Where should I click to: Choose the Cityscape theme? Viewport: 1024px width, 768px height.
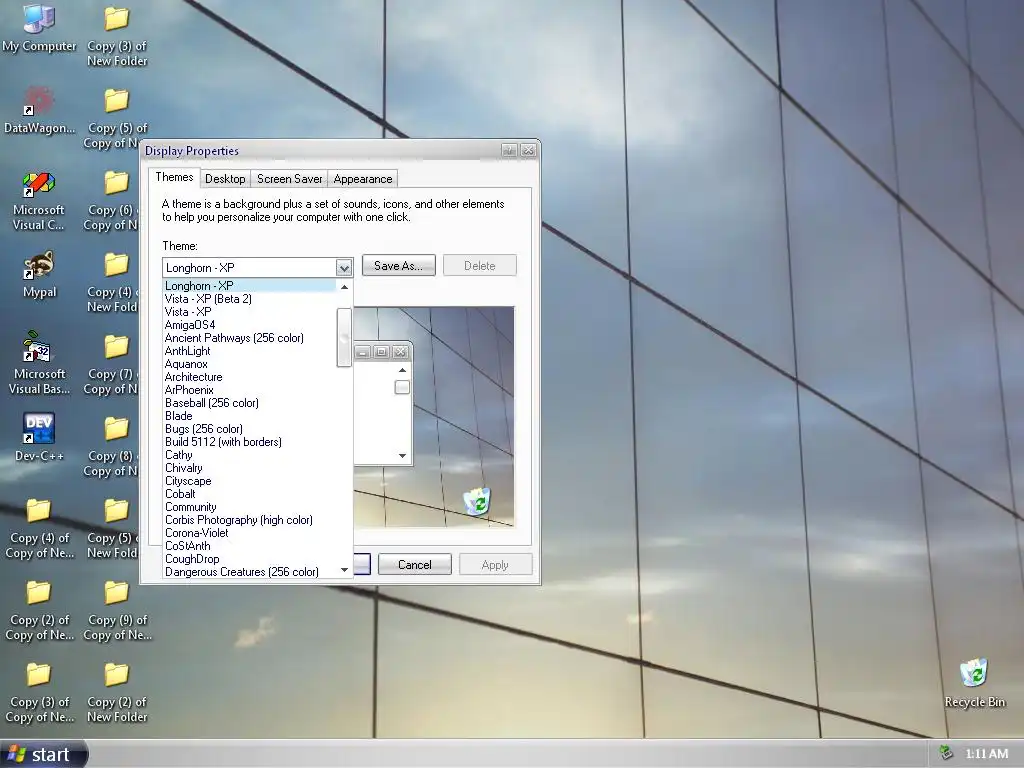[249, 481]
